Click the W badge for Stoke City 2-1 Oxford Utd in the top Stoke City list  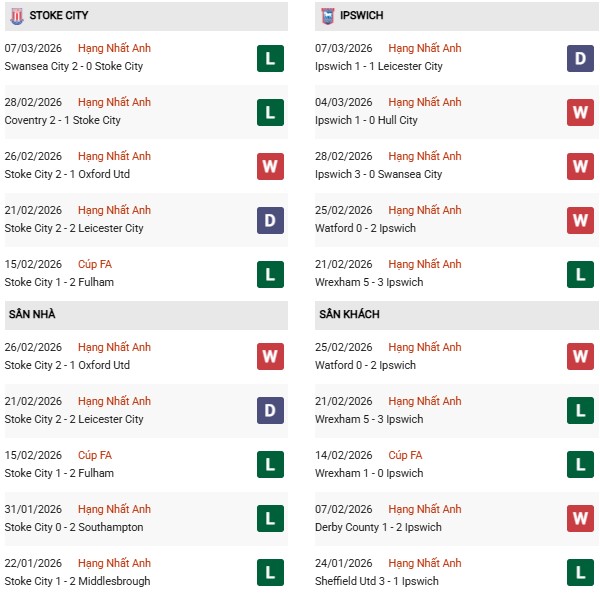point(270,166)
